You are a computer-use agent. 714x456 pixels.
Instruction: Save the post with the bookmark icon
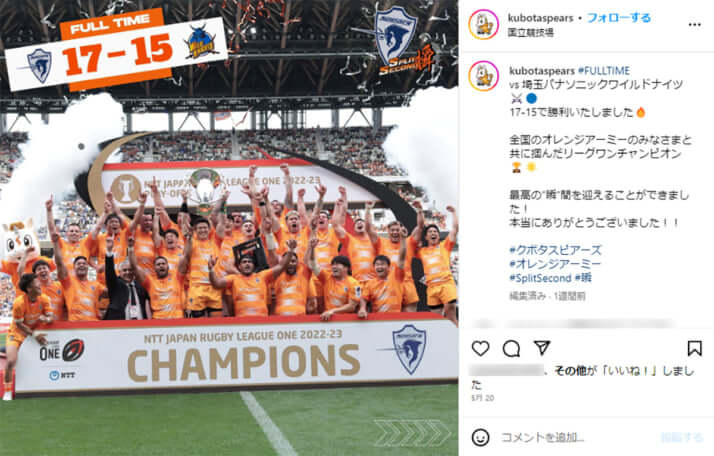pos(694,348)
